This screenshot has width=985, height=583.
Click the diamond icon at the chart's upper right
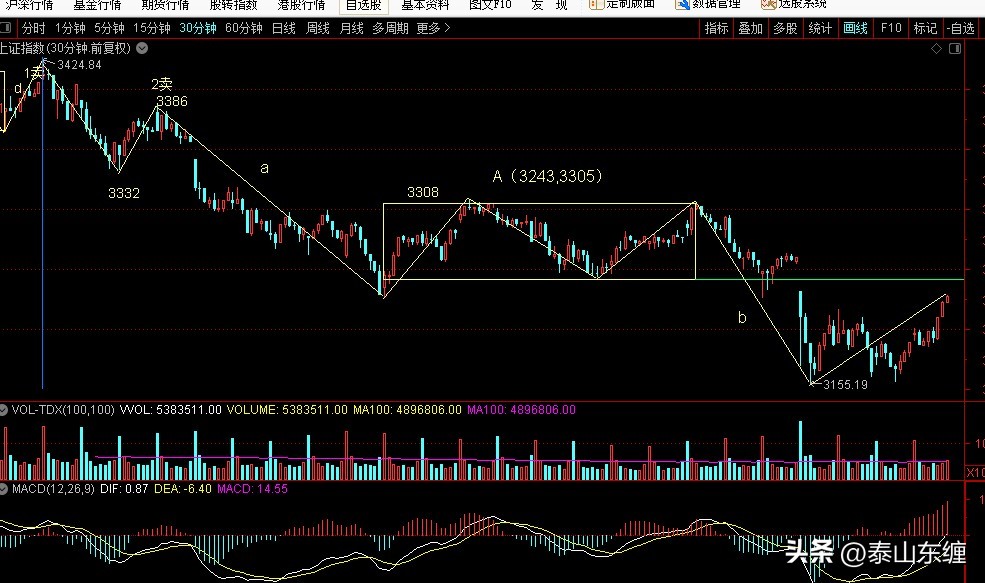[936, 48]
